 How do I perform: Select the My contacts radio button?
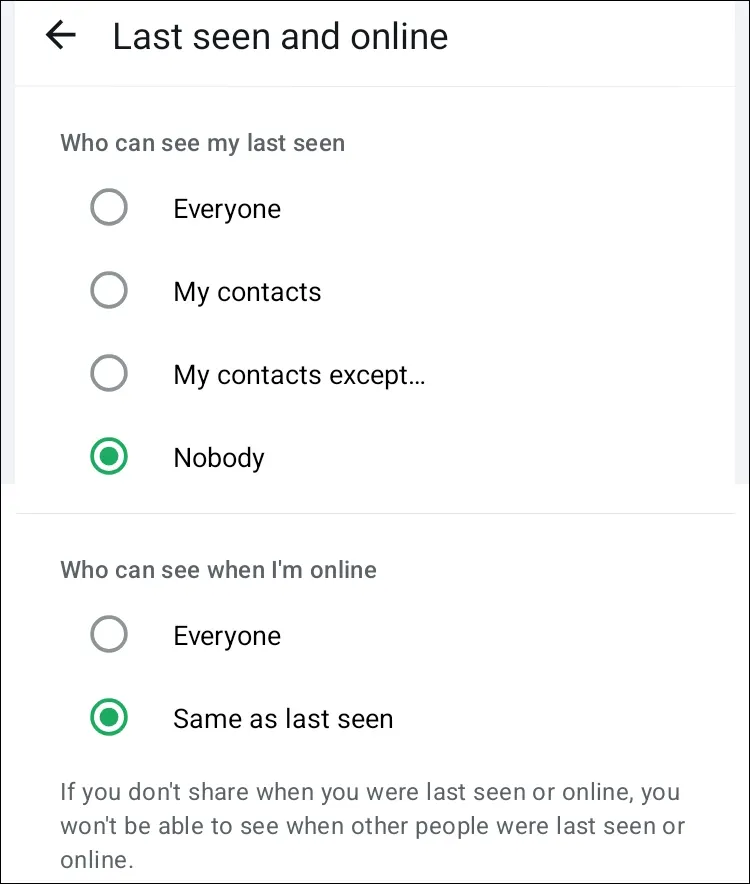pos(108,291)
